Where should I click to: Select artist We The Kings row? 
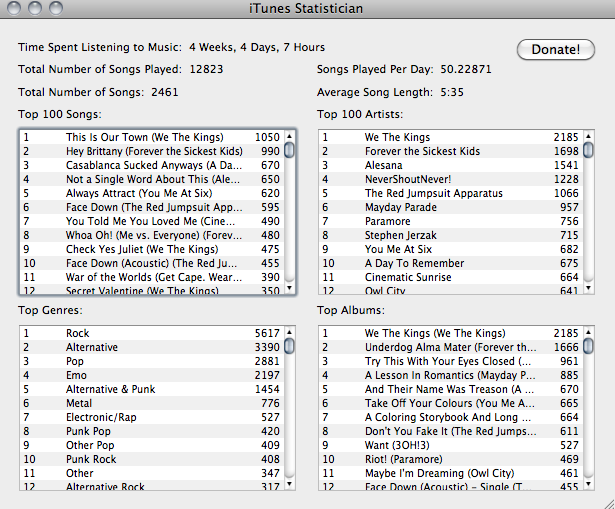(x=451, y=137)
